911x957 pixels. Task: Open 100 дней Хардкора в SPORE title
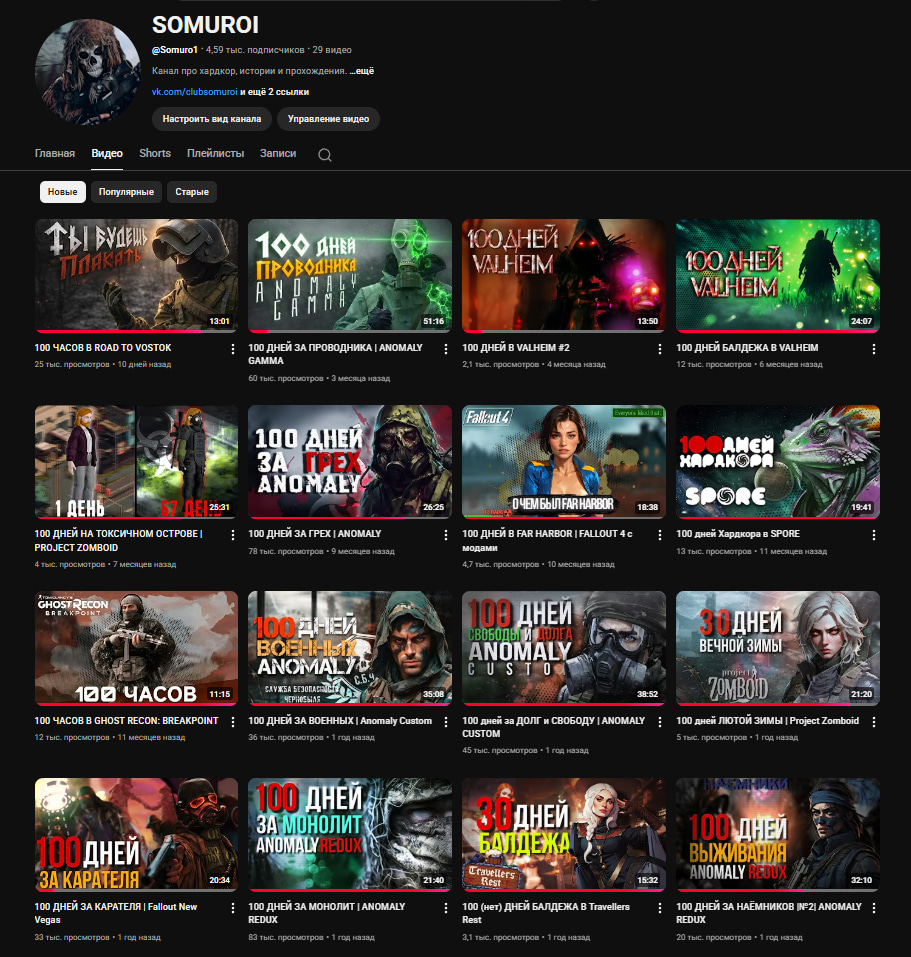coord(738,533)
